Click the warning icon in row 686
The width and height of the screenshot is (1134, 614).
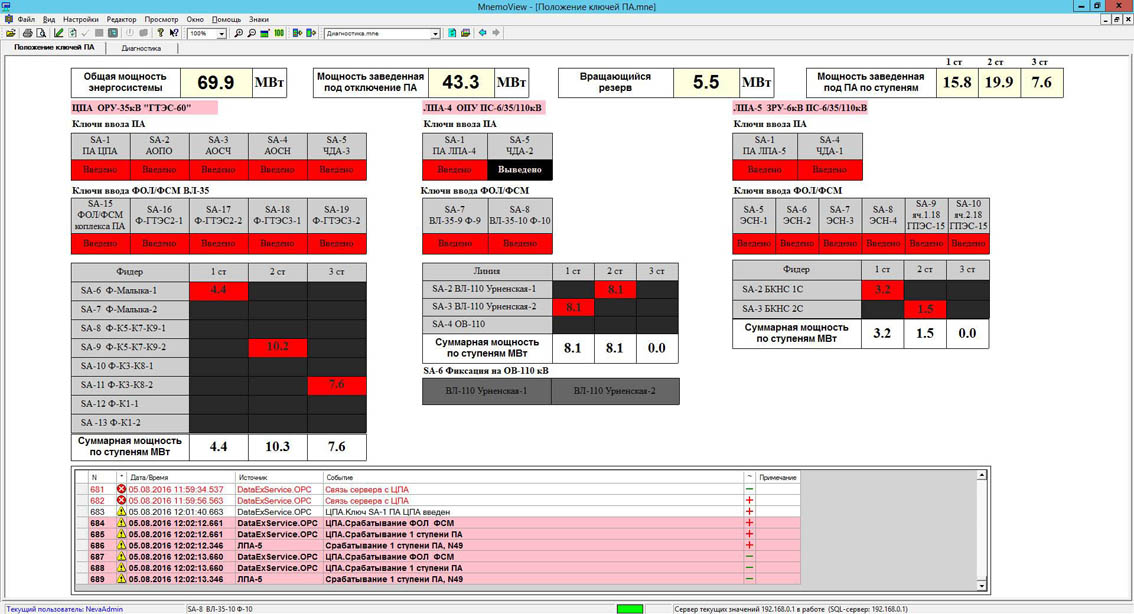tap(122, 545)
